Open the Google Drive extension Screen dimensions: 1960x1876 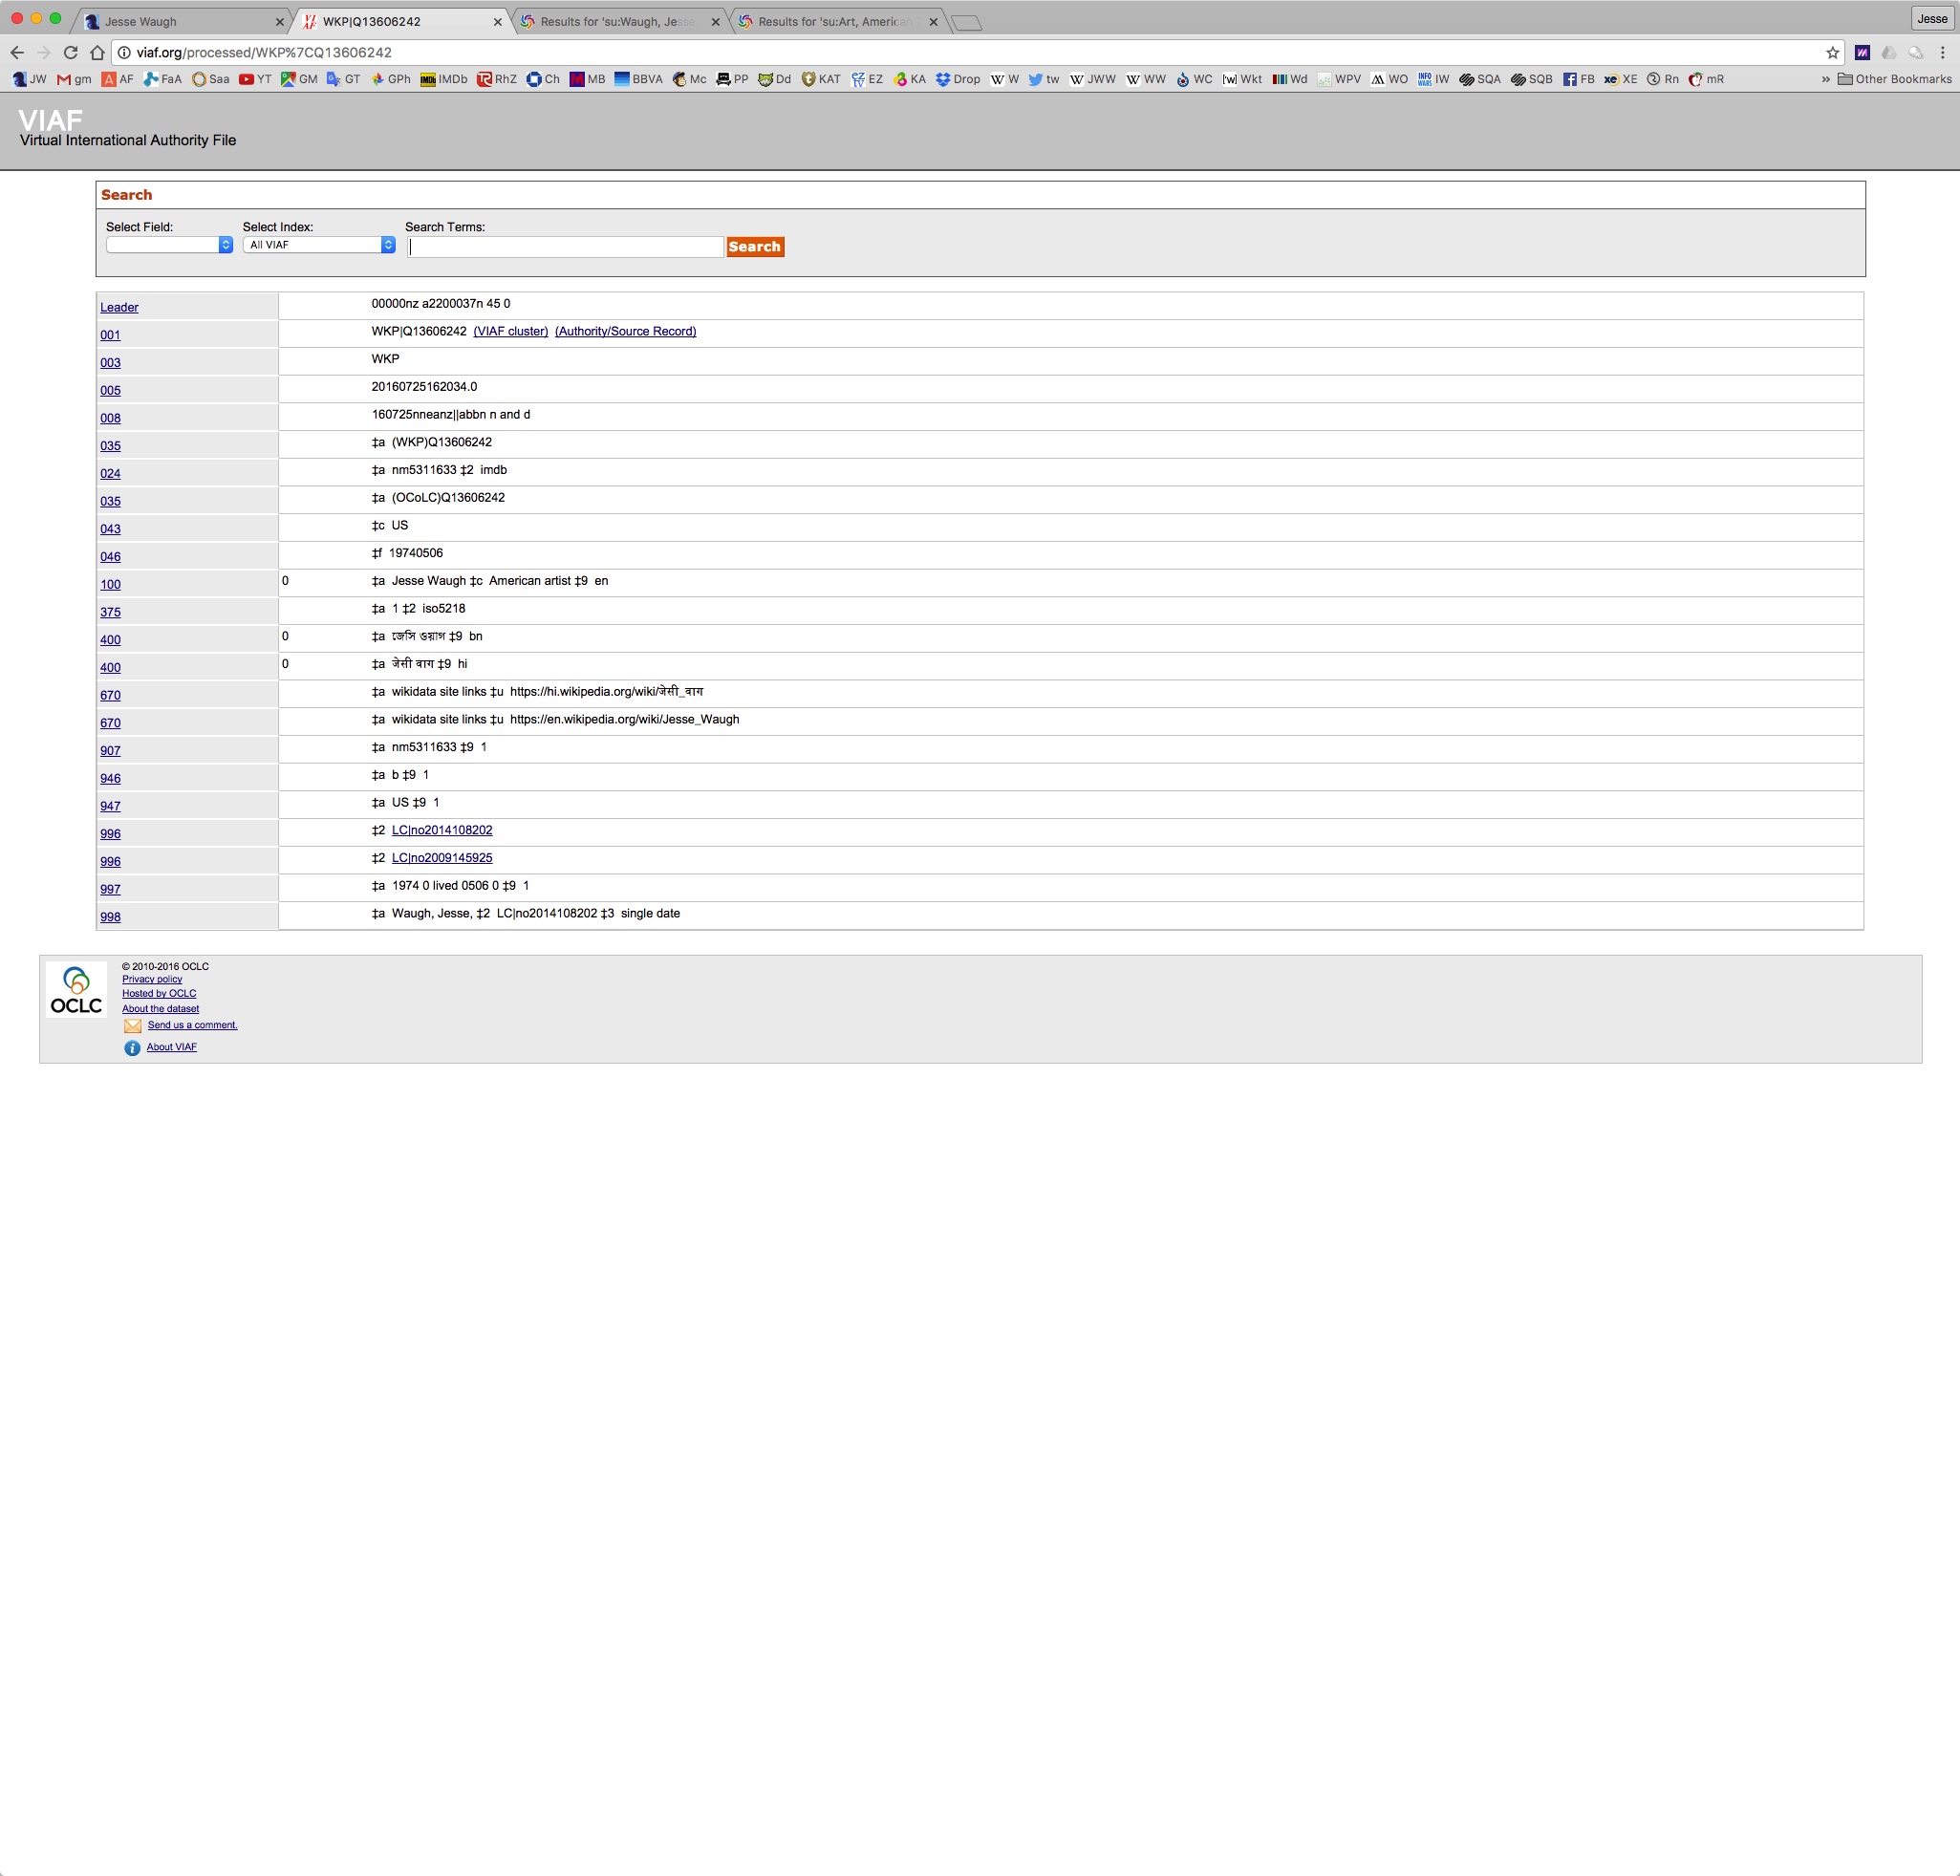click(1889, 53)
